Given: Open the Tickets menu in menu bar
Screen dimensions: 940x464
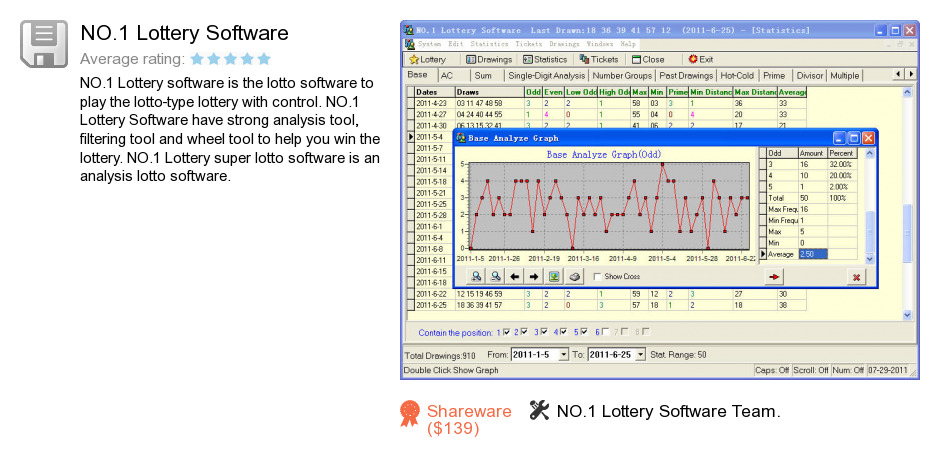Looking at the screenshot, I should [x=529, y=44].
